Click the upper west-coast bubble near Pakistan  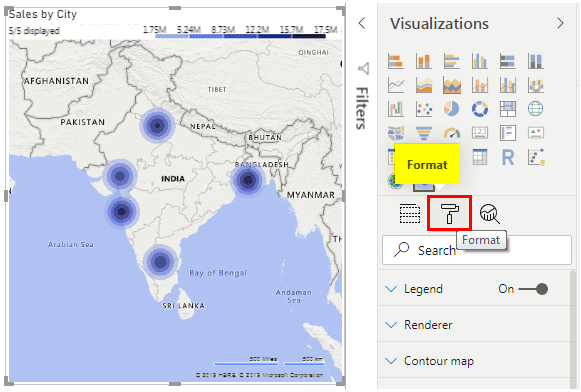click(x=120, y=176)
